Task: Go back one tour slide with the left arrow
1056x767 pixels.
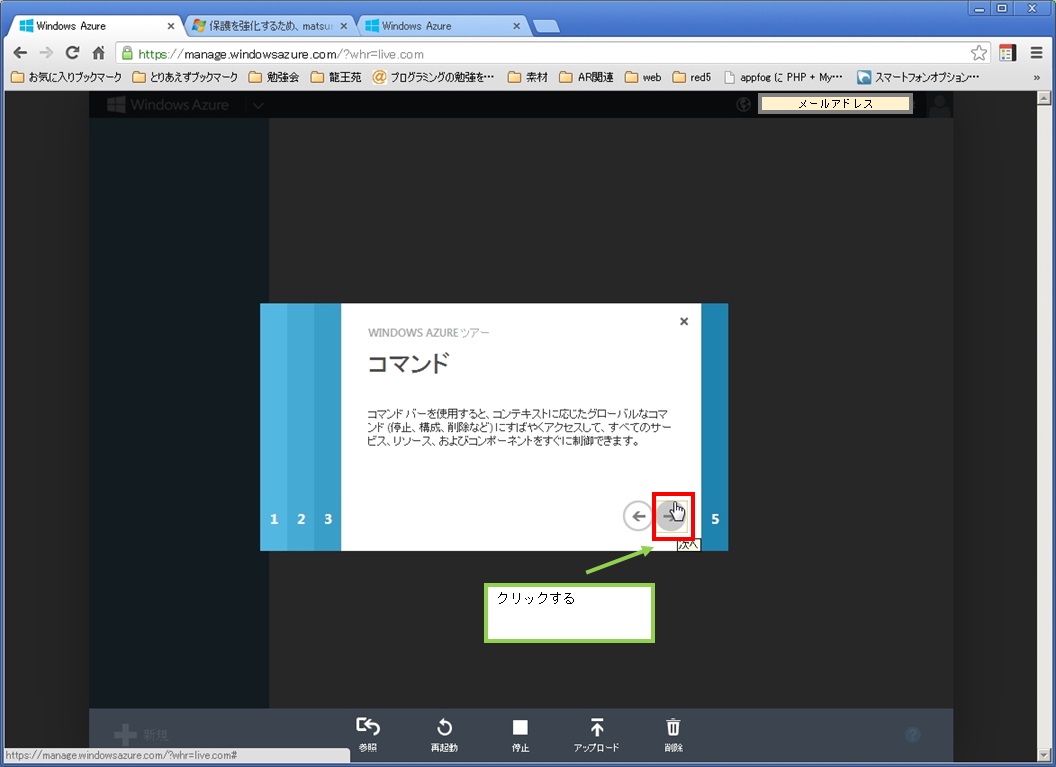Action: point(637,516)
